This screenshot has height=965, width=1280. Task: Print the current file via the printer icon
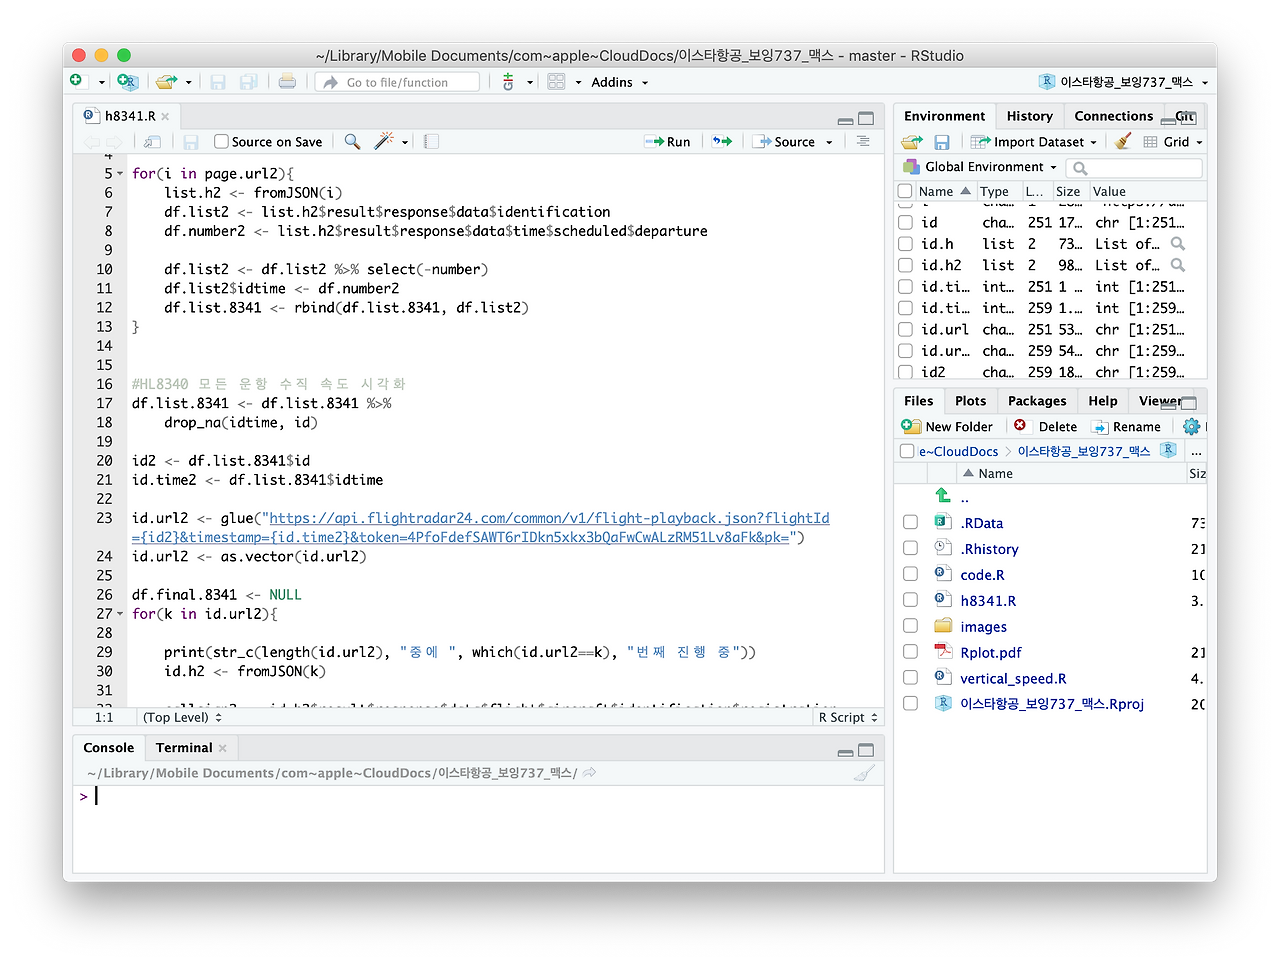click(287, 82)
